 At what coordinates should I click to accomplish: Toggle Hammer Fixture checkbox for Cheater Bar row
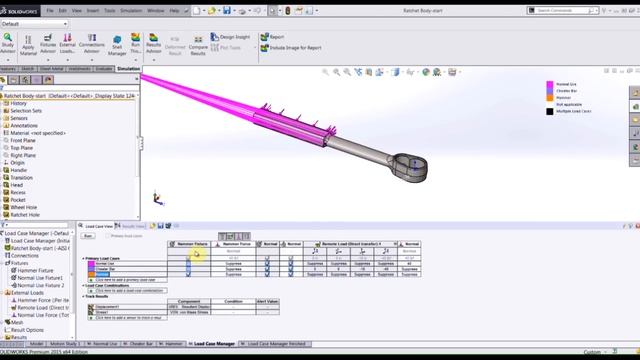coord(188,269)
